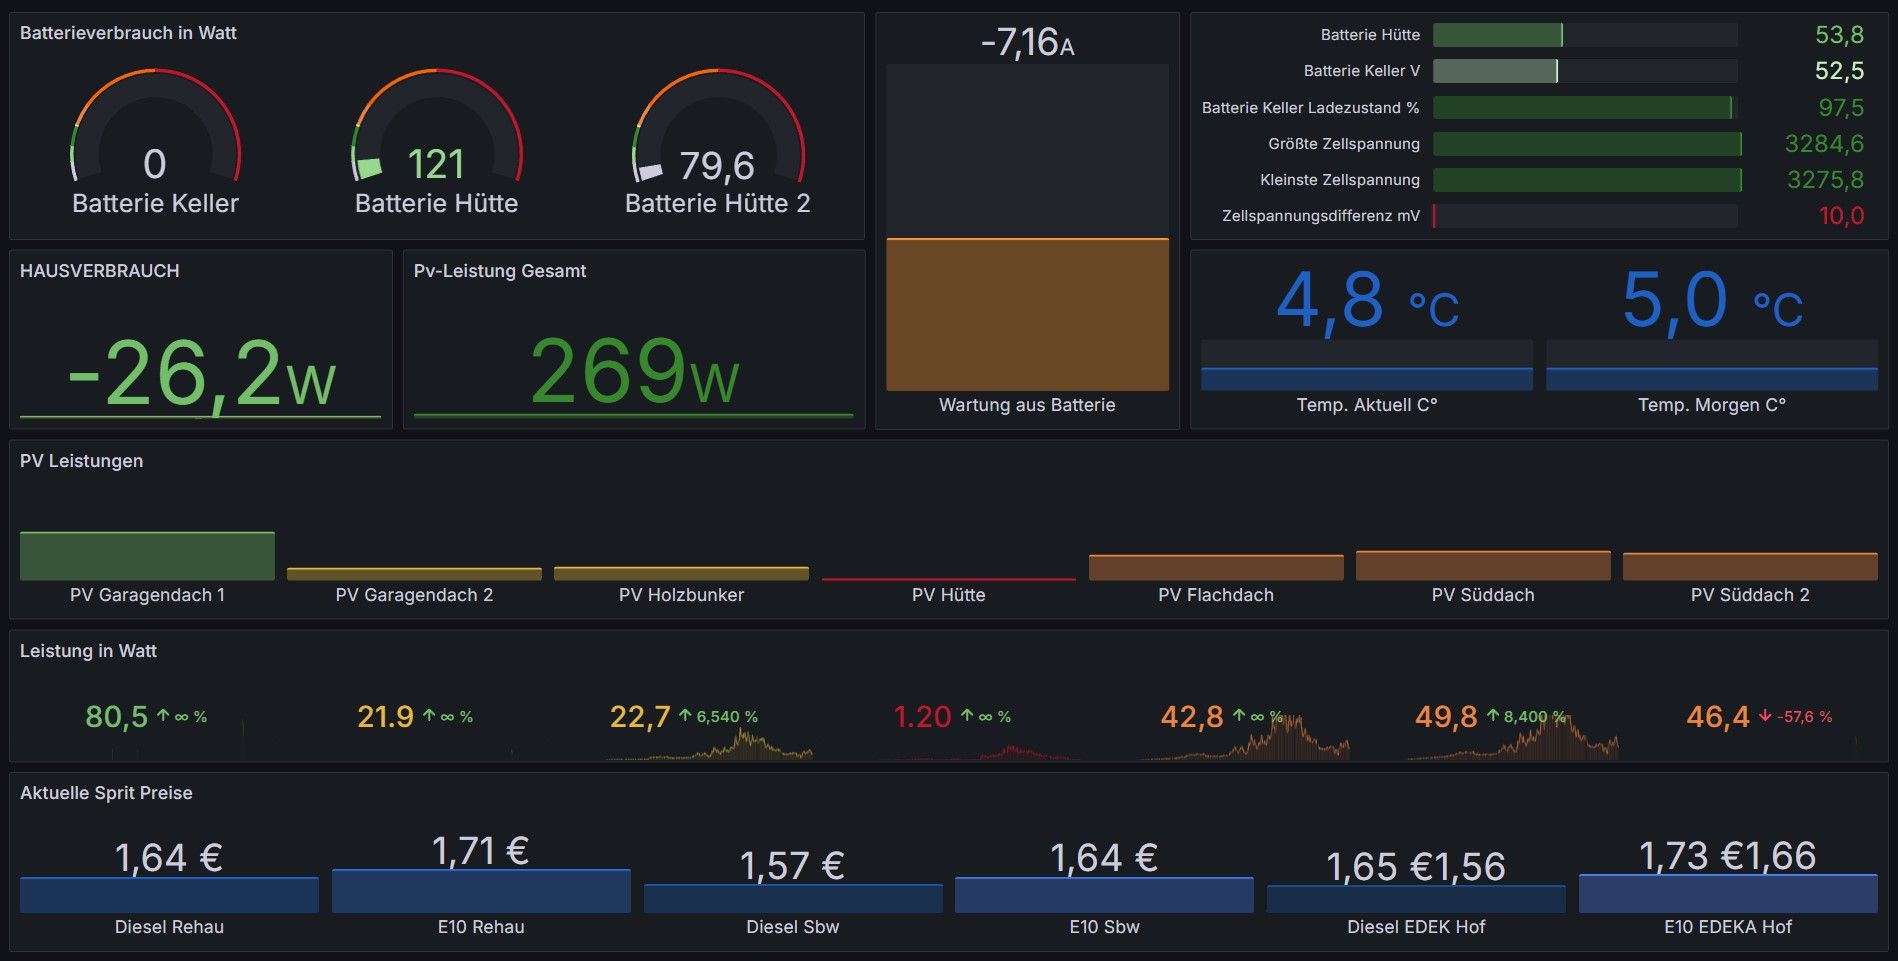Click the PV Süddach 2 bar
The height and width of the screenshot is (961, 1898).
click(1750, 566)
